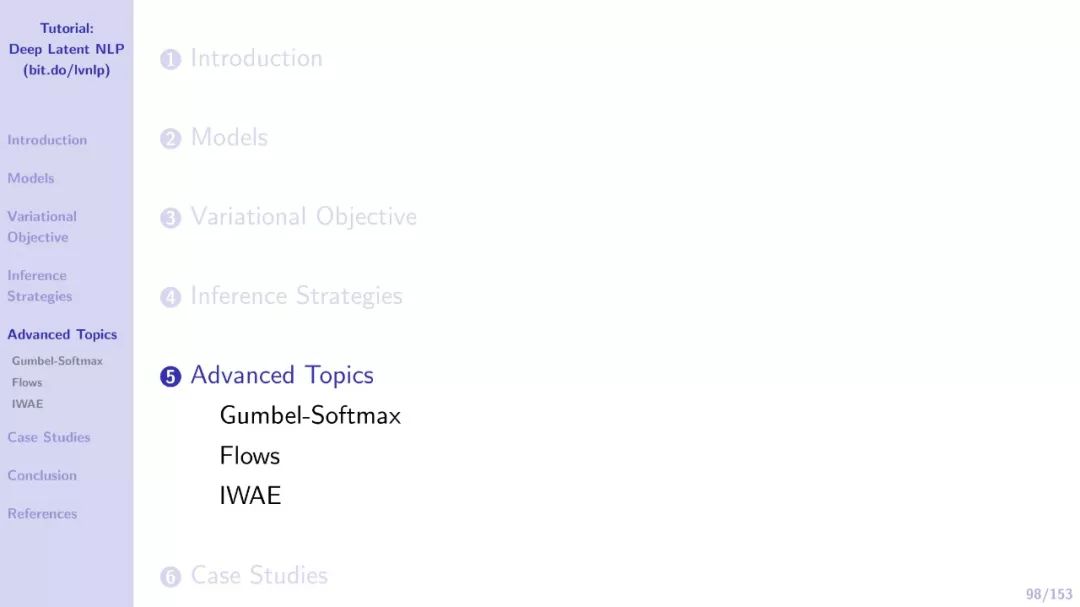The height and width of the screenshot is (607, 1080).
Task: Click the Gumbel-Softmax outline entry
Action: pyautogui.click(x=310, y=415)
